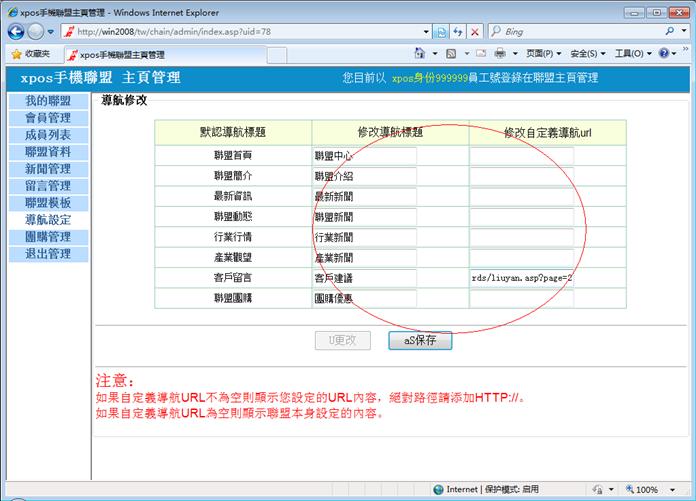Open the 頁面(P) dropdown menu
The image size is (696, 501).
[543, 54]
